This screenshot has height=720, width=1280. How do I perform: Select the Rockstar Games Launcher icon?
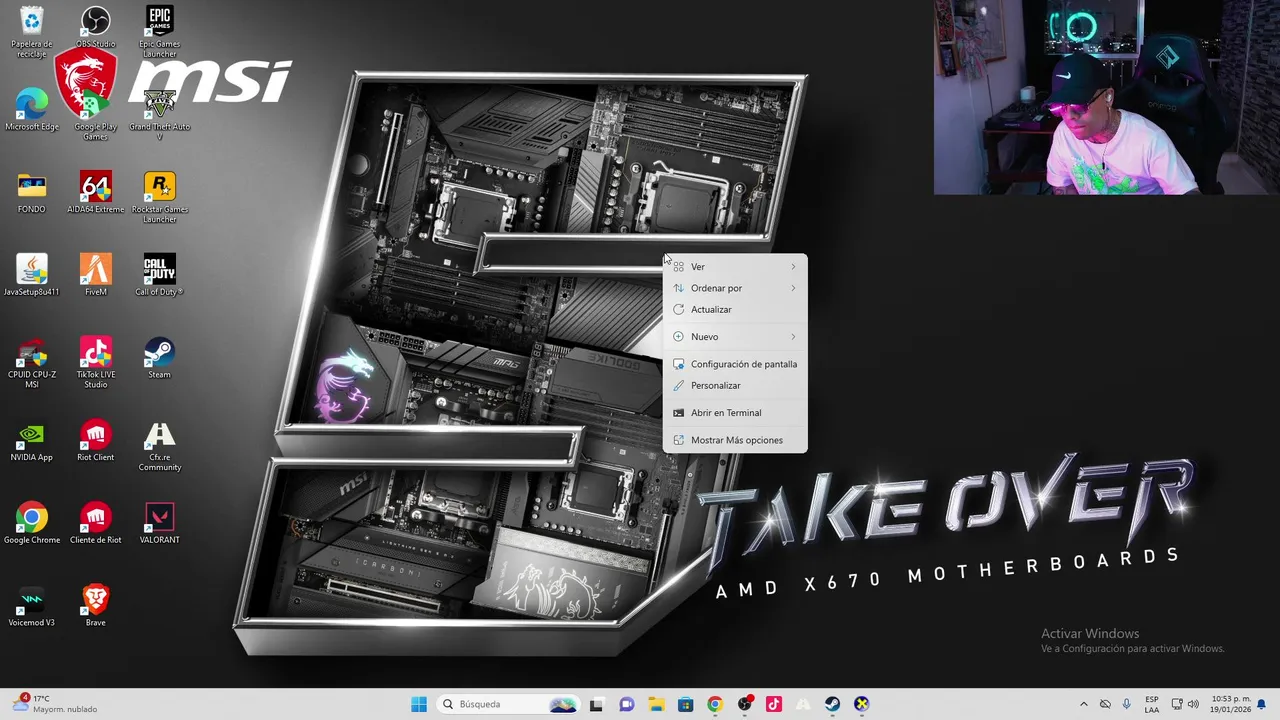(x=159, y=197)
